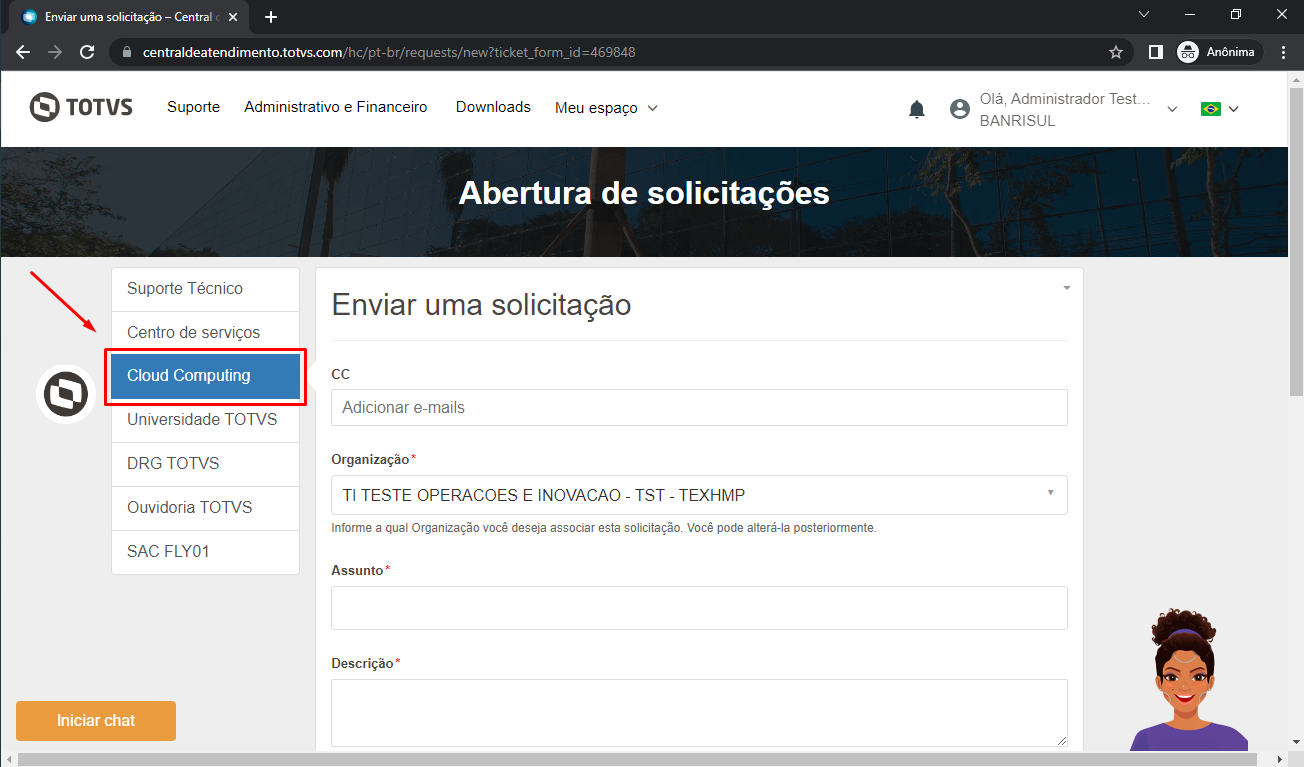Image resolution: width=1304 pixels, height=767 pixels.
Task: Open a new browser tab
Action: click(x=271, y=17)
